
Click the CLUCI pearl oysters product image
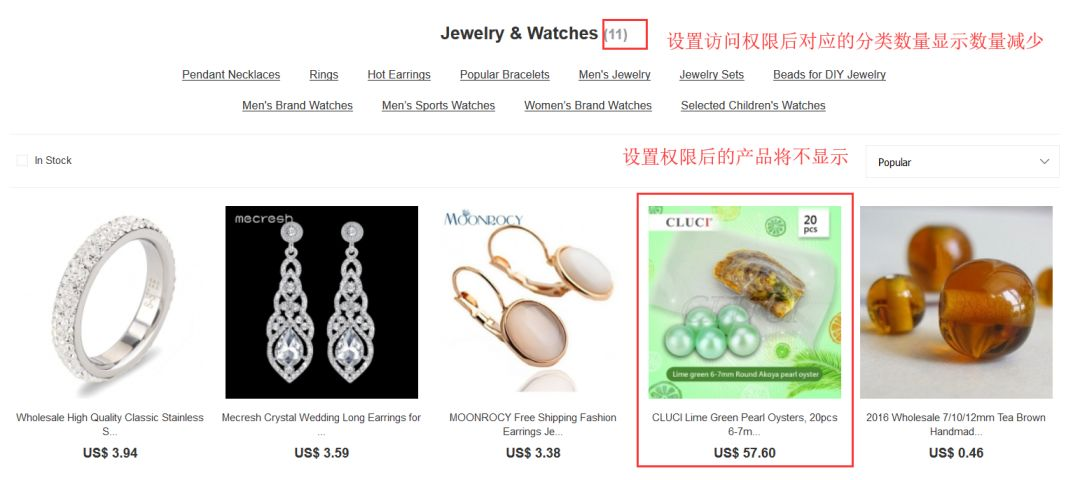[745, 302]
